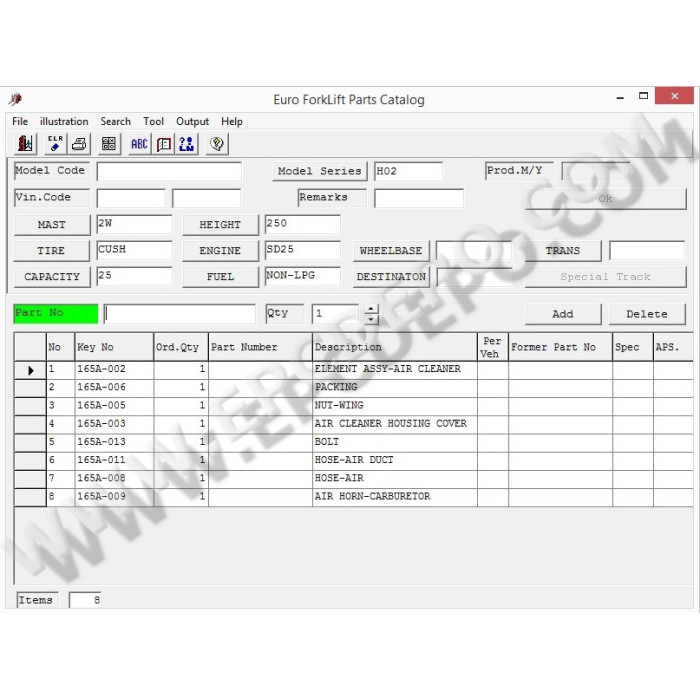Screen dimensions: 700x700
Task: Click the CLR eraser clear icon
Action: tap(55, 144)
